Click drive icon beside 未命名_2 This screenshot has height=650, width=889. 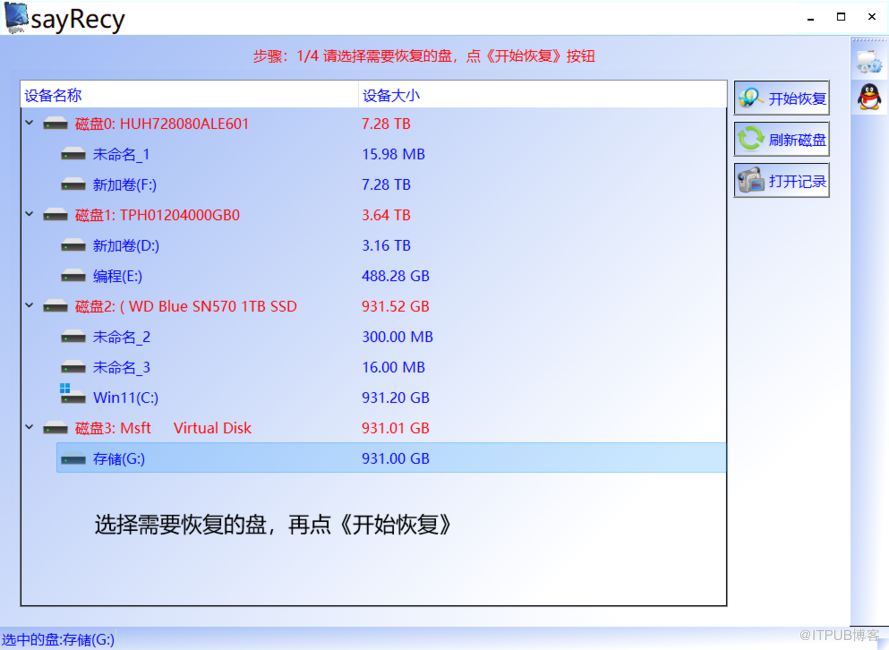tap(74, 337)
